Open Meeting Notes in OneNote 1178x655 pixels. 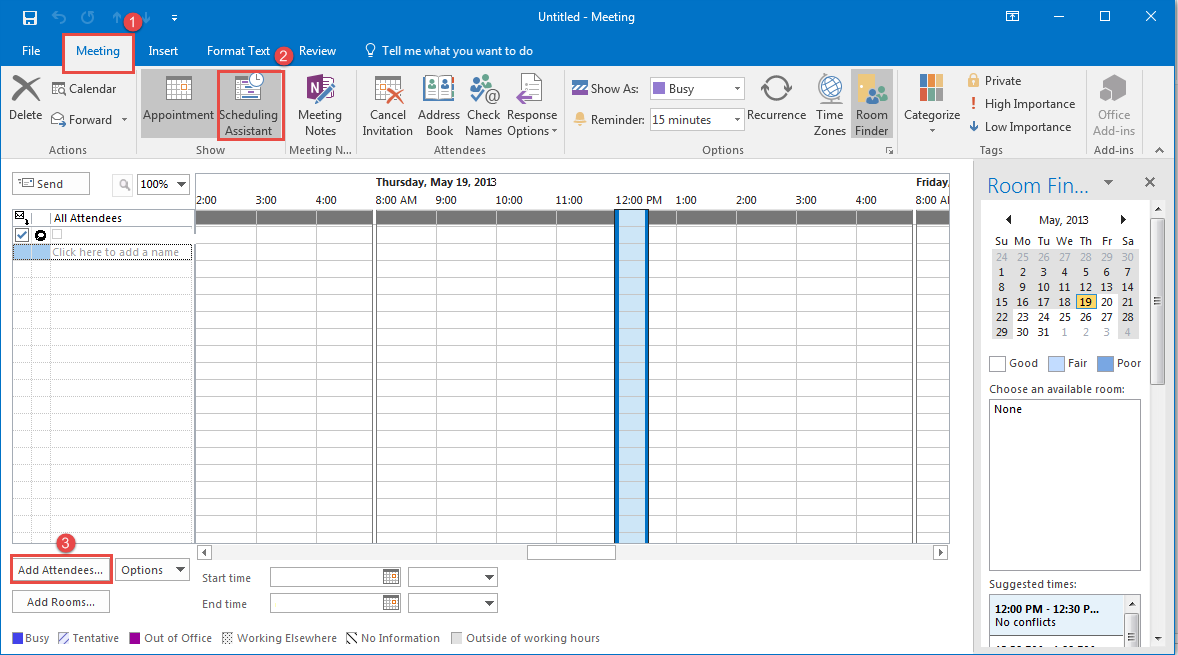coord(320,104)
